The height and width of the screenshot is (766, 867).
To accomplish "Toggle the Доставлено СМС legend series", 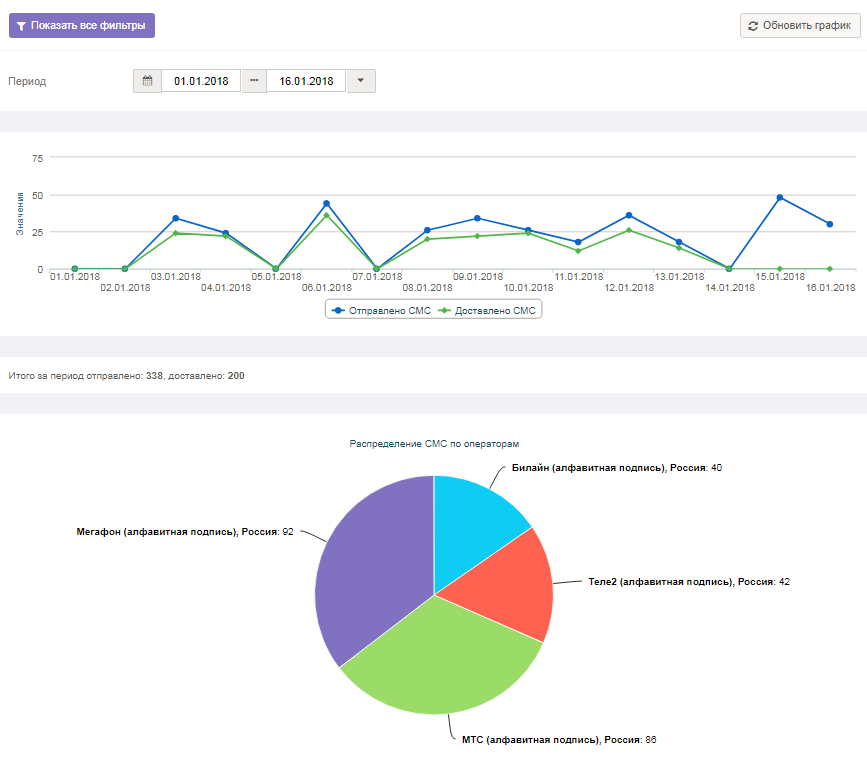I will [487, 310].
